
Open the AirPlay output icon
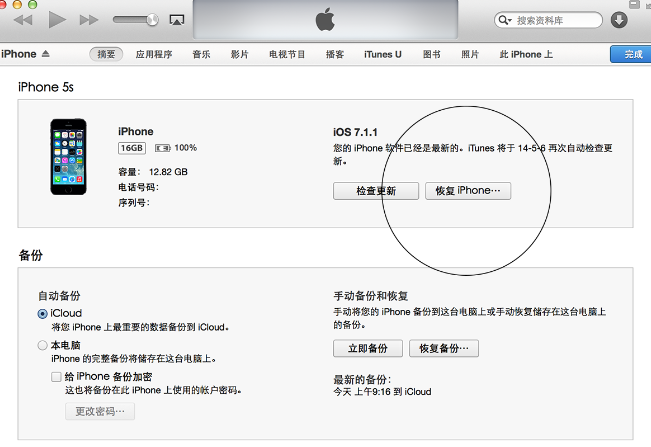pos(177,20)
